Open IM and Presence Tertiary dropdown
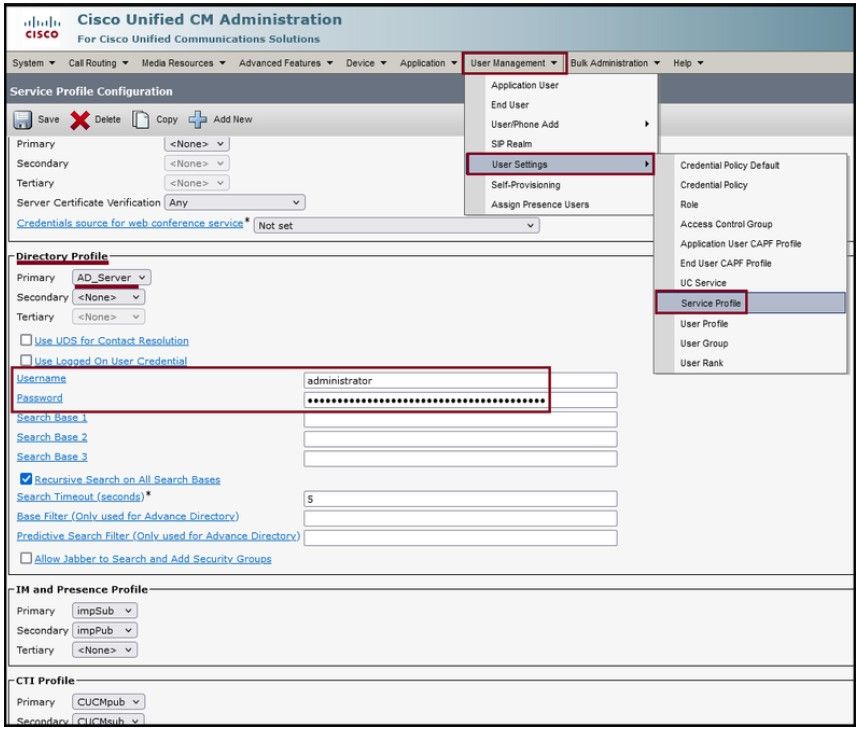The width and height of the screenshot is (858, 730). (105, 650)
